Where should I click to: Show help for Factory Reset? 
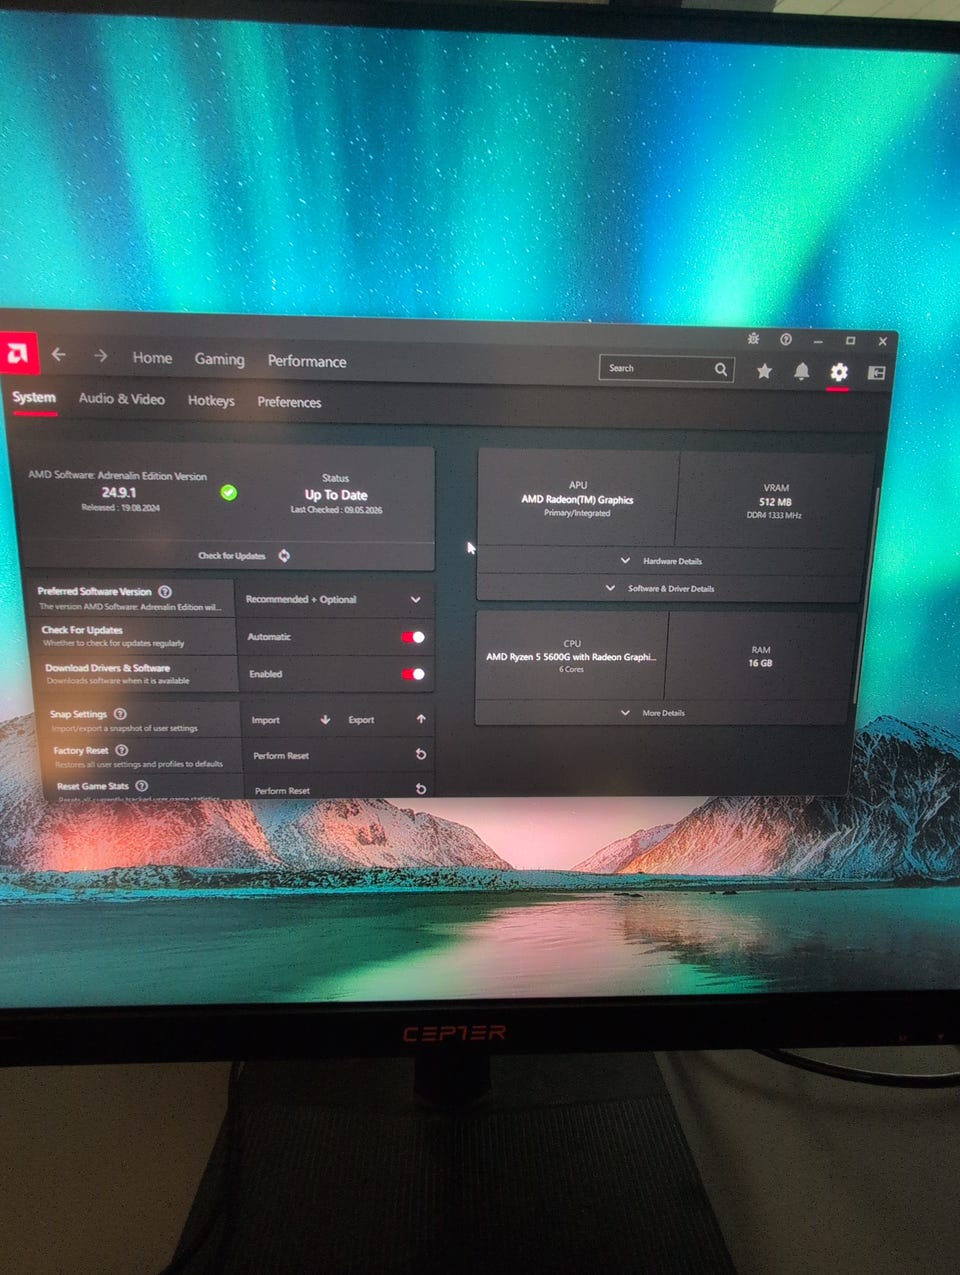[x=122, y=750]
